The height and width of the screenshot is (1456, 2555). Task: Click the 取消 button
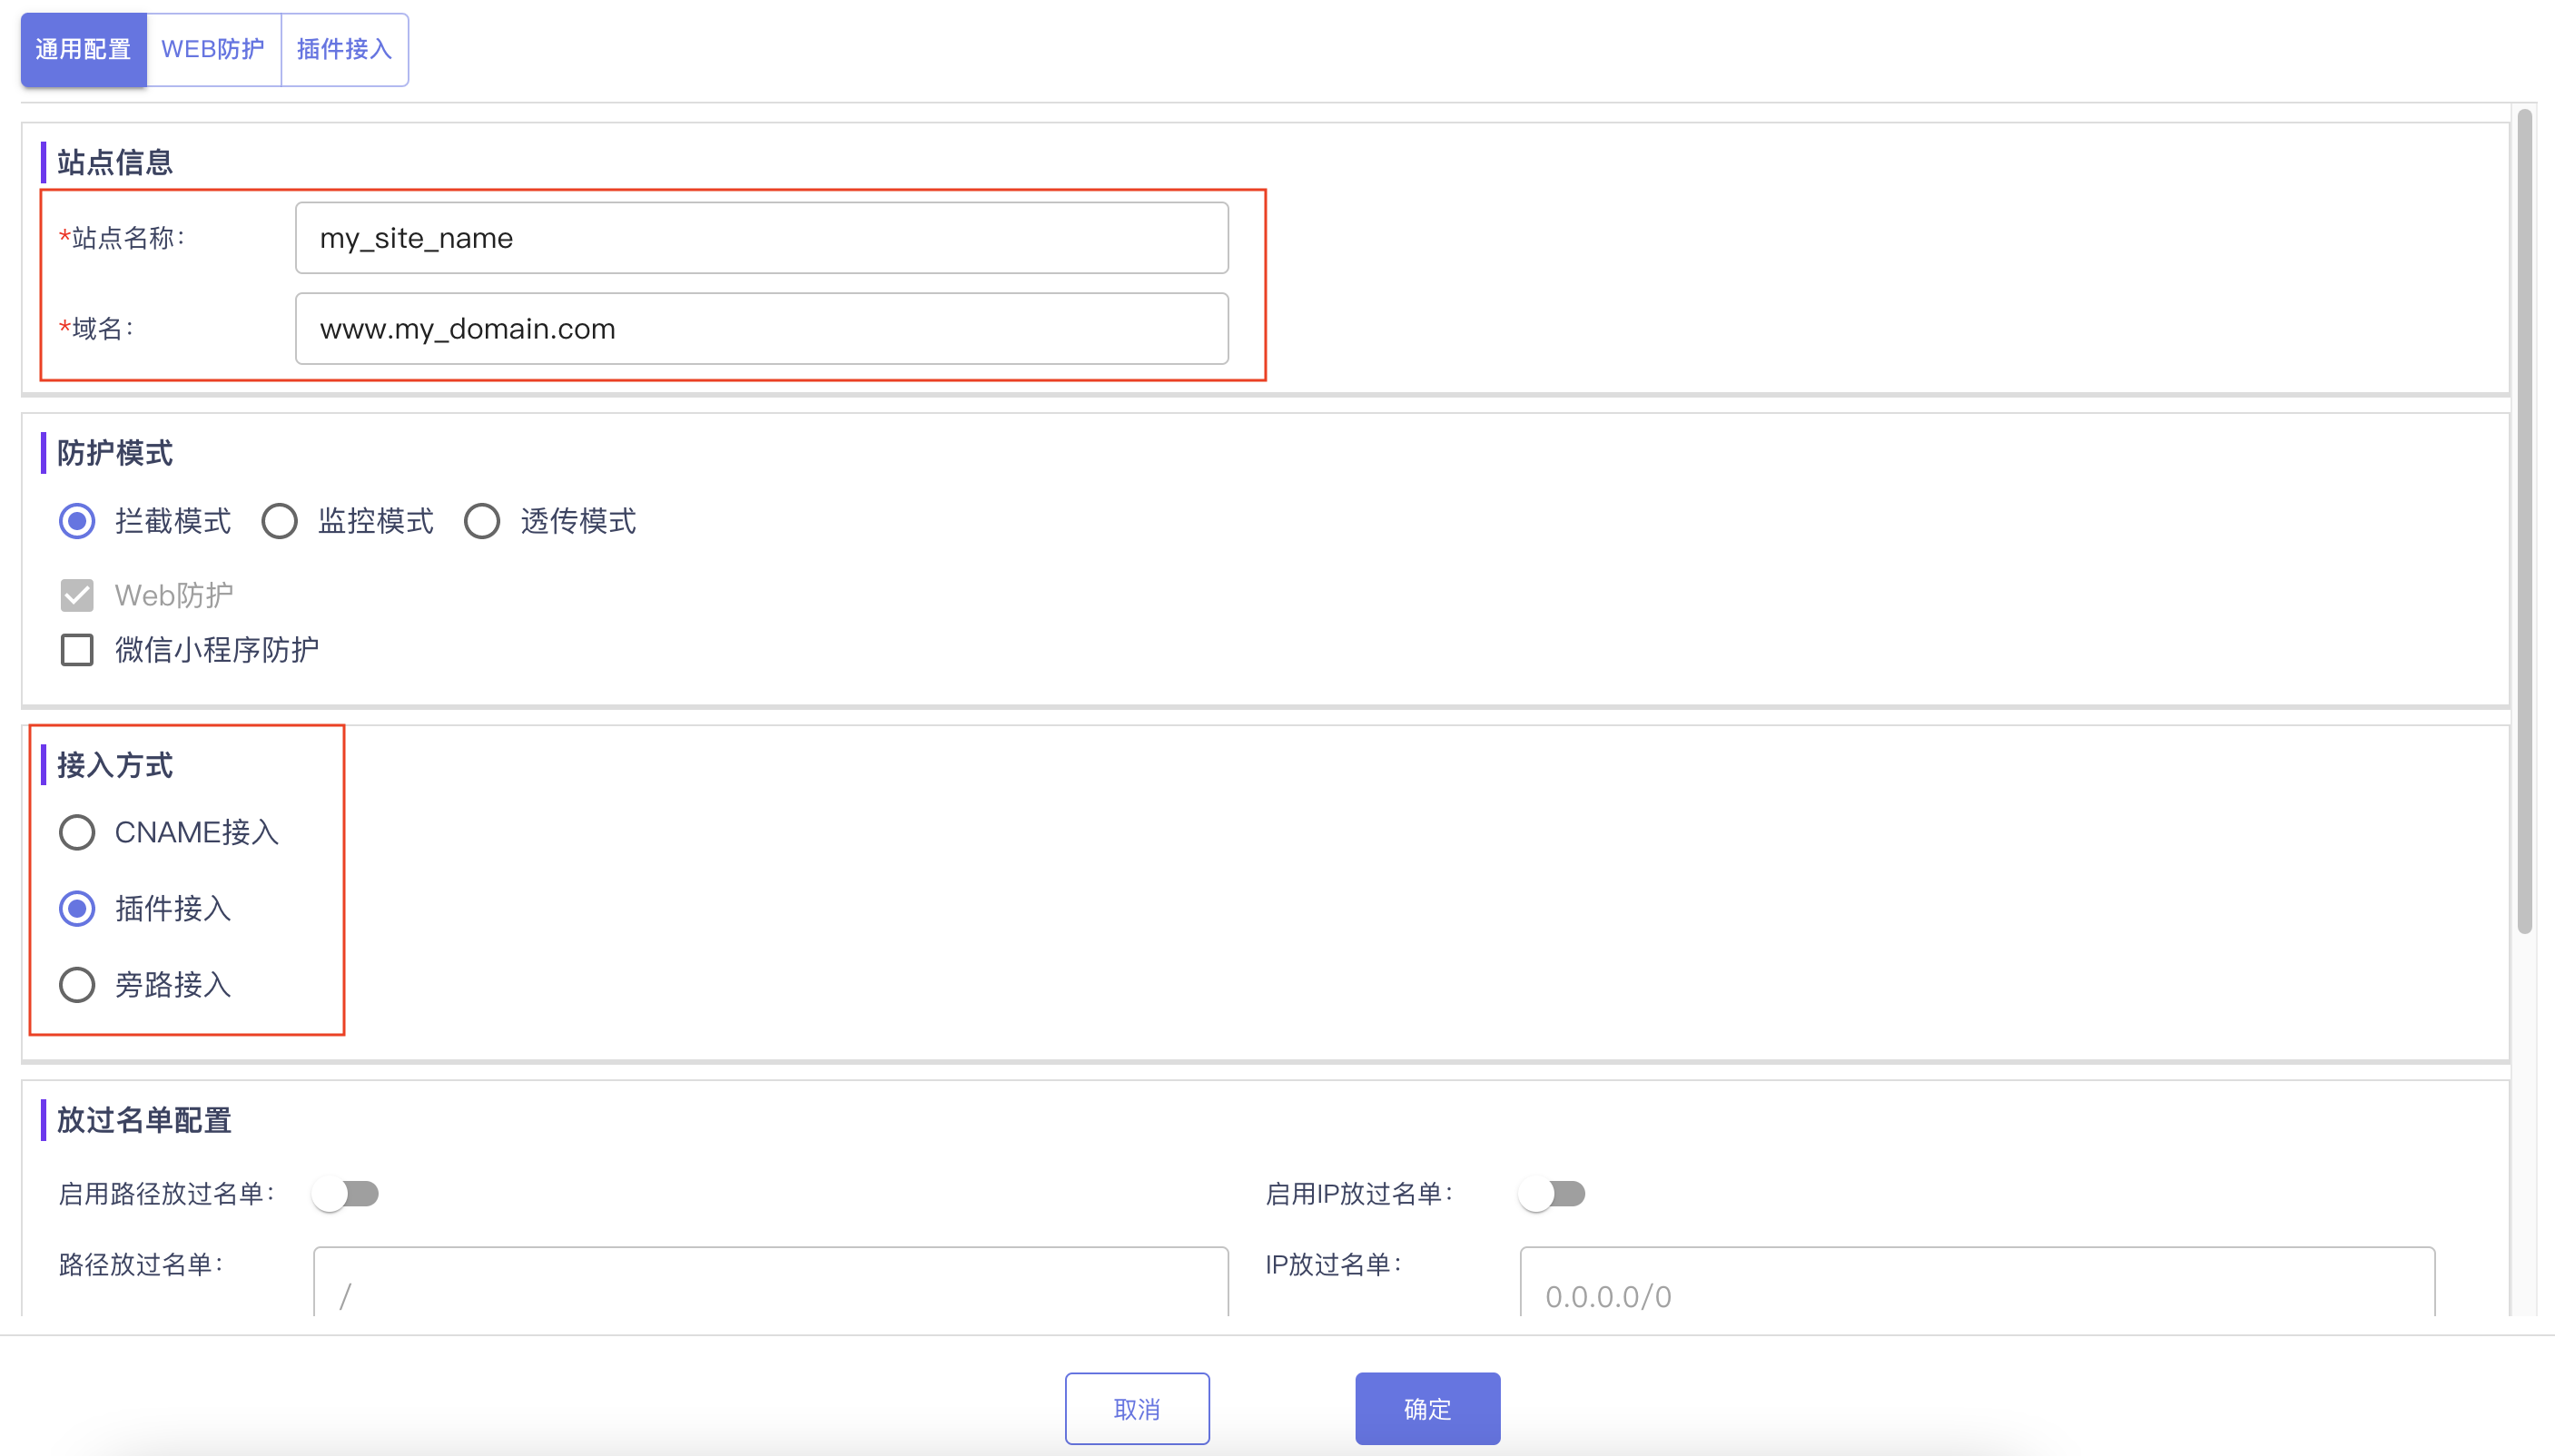(1137, 1409)
